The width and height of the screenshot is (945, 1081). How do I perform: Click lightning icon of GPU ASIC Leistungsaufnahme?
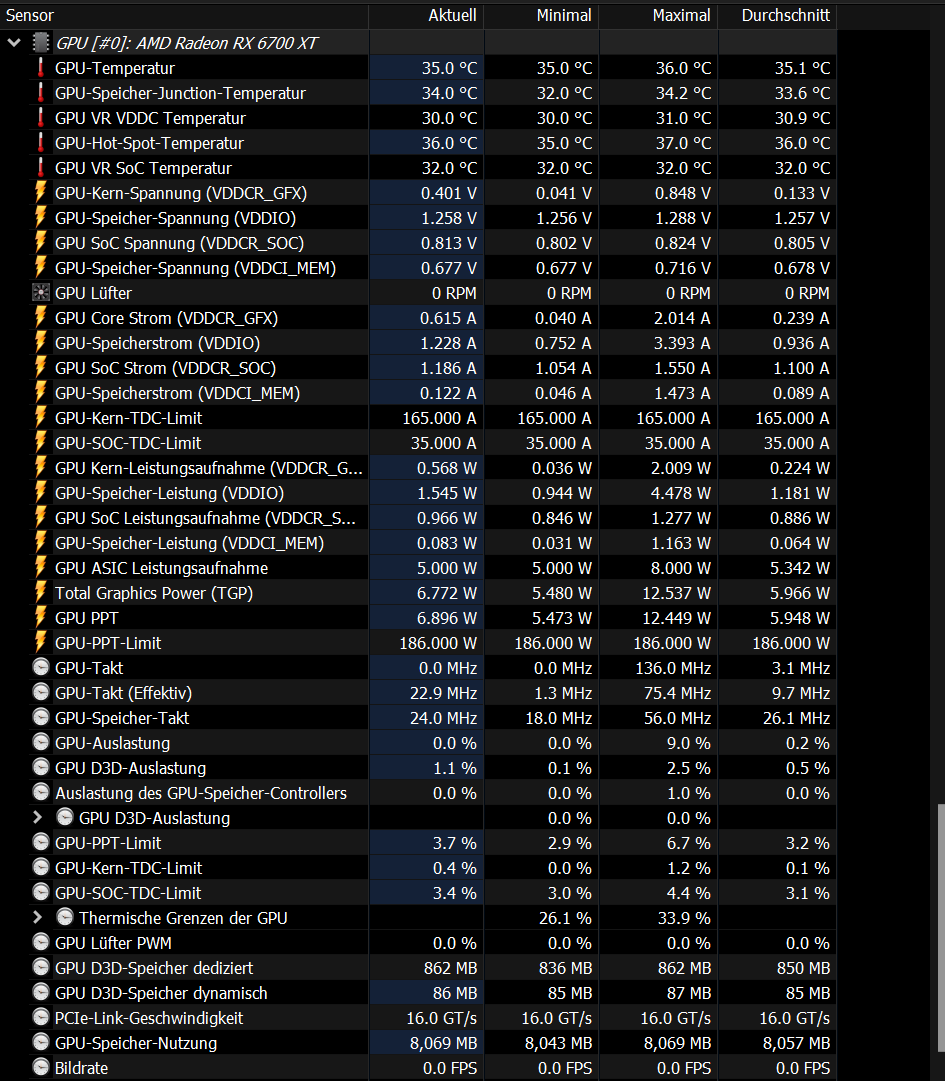[41, 568]
